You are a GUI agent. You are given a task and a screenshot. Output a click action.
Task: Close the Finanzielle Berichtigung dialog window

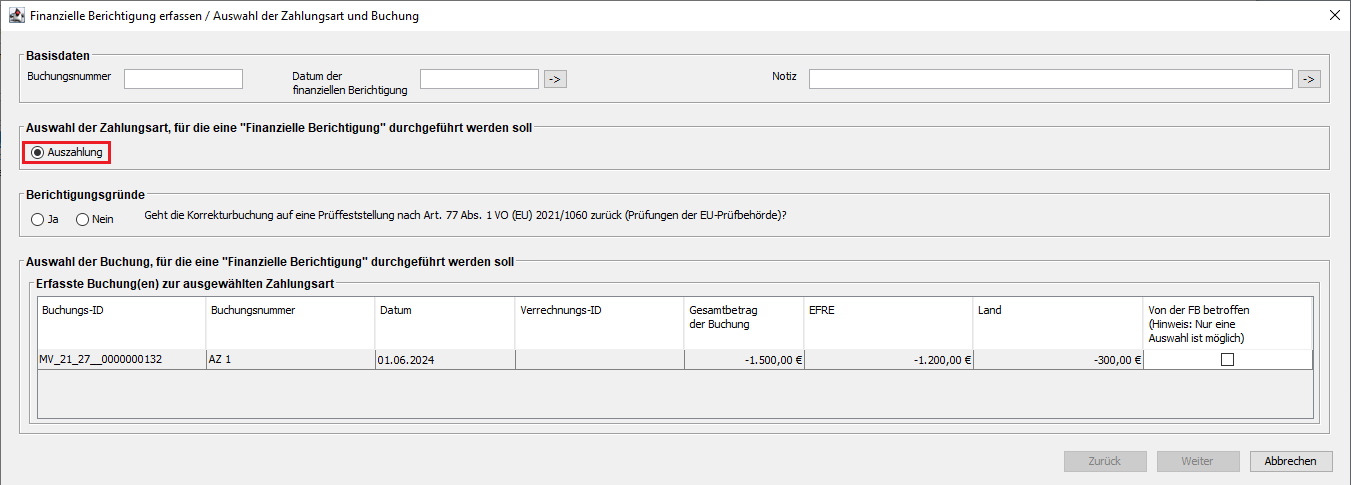click(x=1334, y=16)
